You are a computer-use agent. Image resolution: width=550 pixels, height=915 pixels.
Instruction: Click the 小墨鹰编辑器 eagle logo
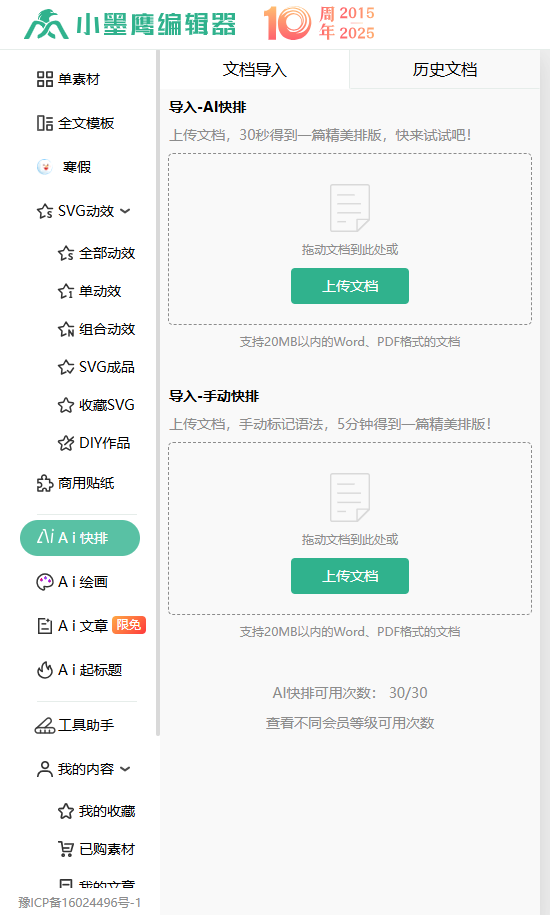(x=46, y=25)
